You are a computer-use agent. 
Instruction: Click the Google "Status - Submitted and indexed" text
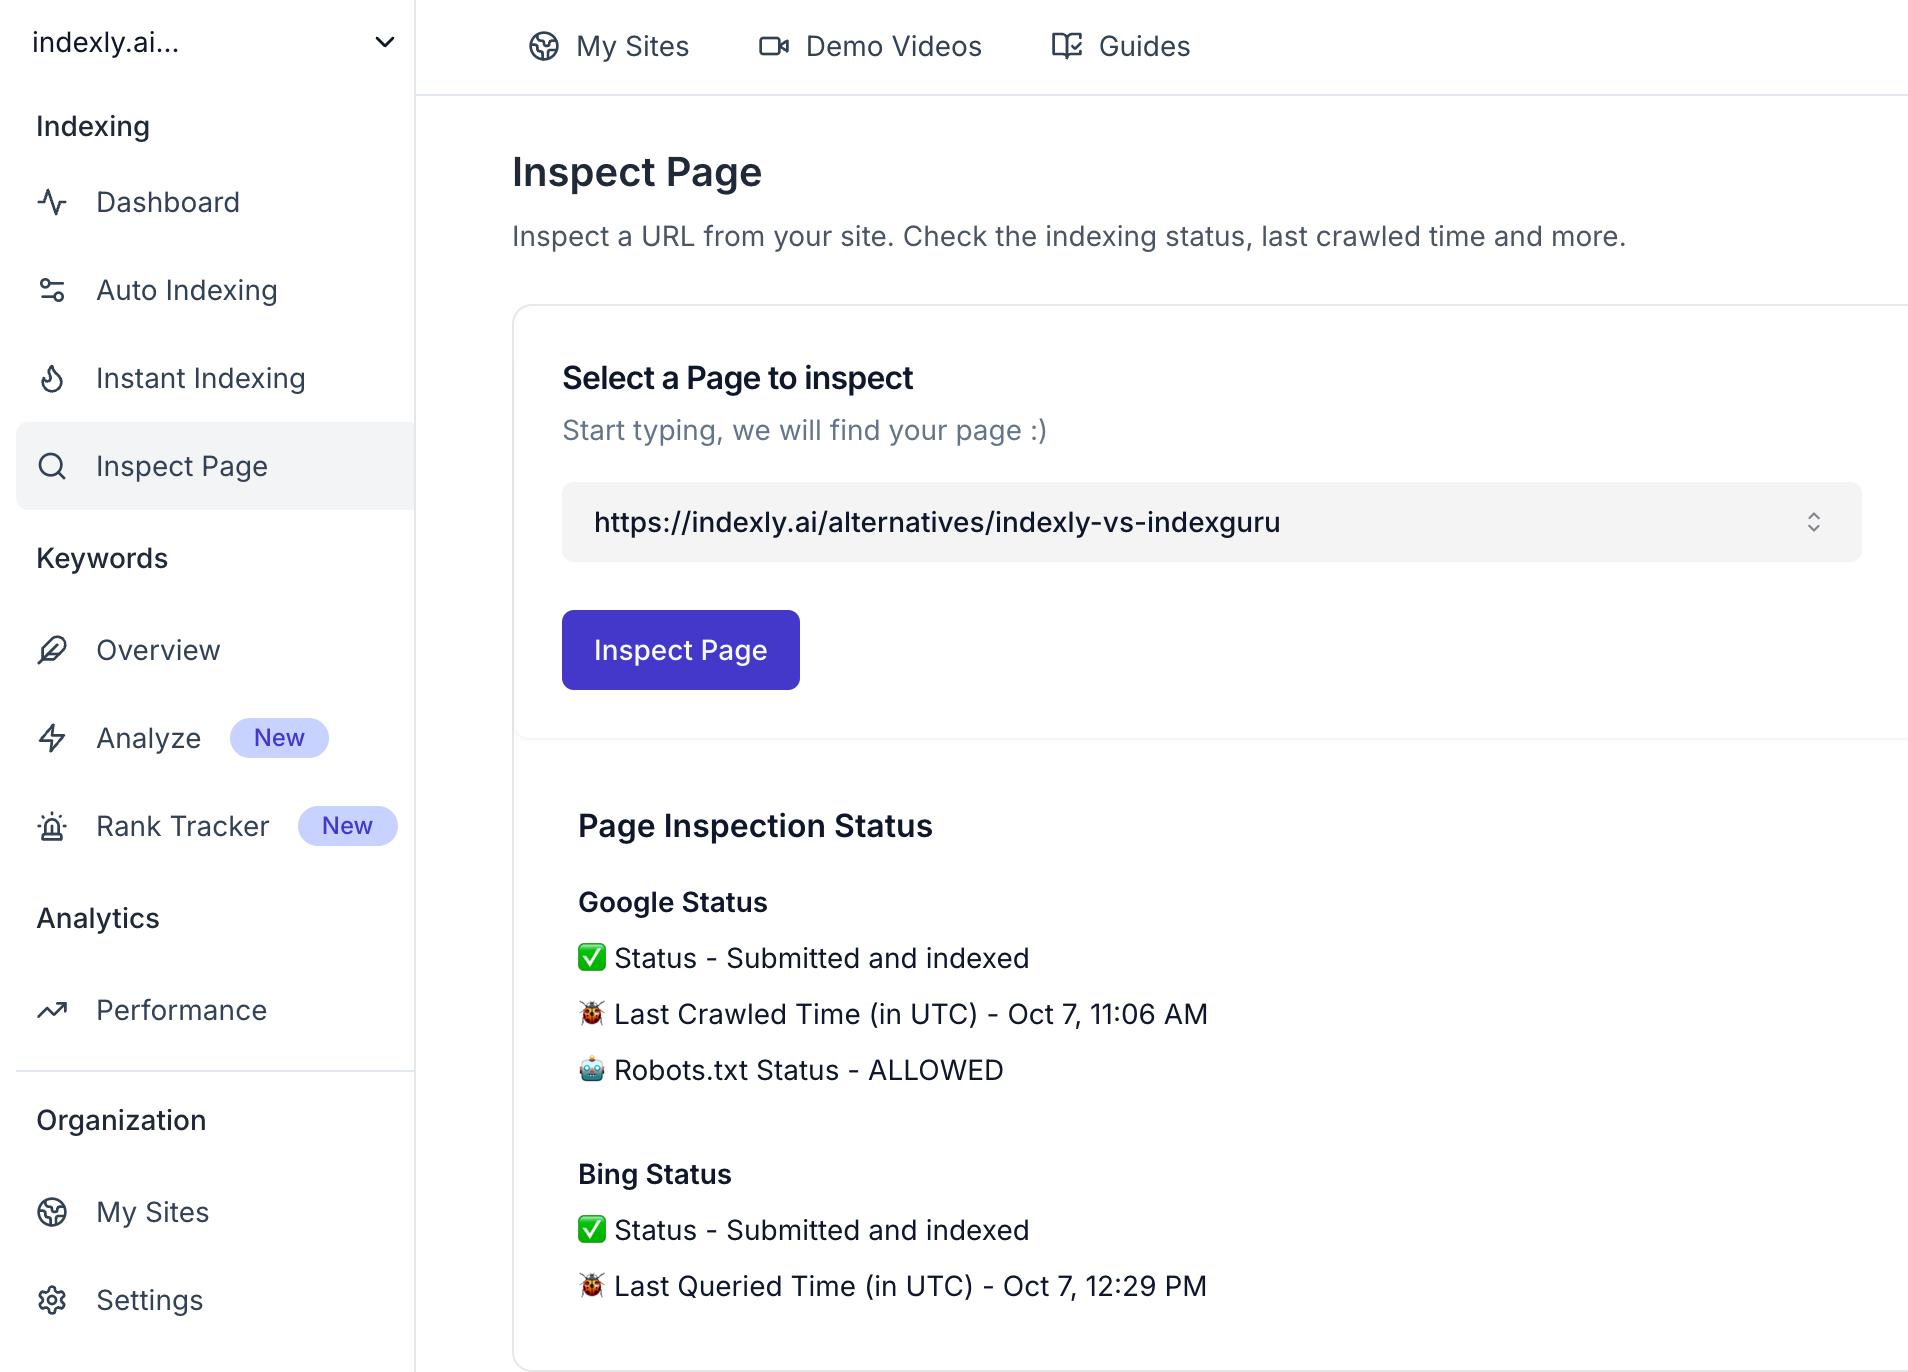coord(822,958)
